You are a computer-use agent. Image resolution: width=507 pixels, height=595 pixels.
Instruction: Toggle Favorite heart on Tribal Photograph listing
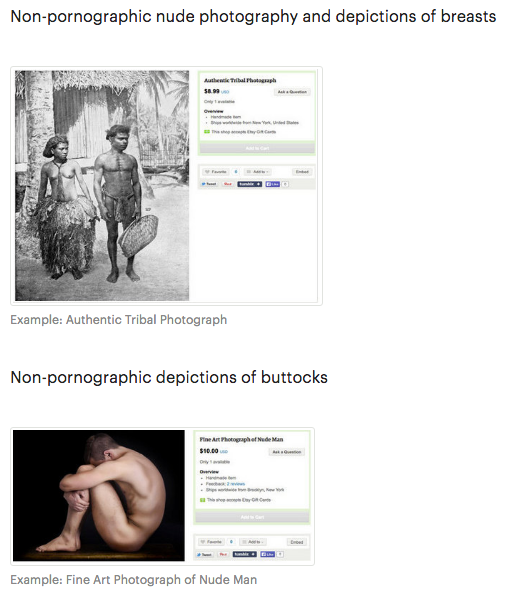[216, 172]
